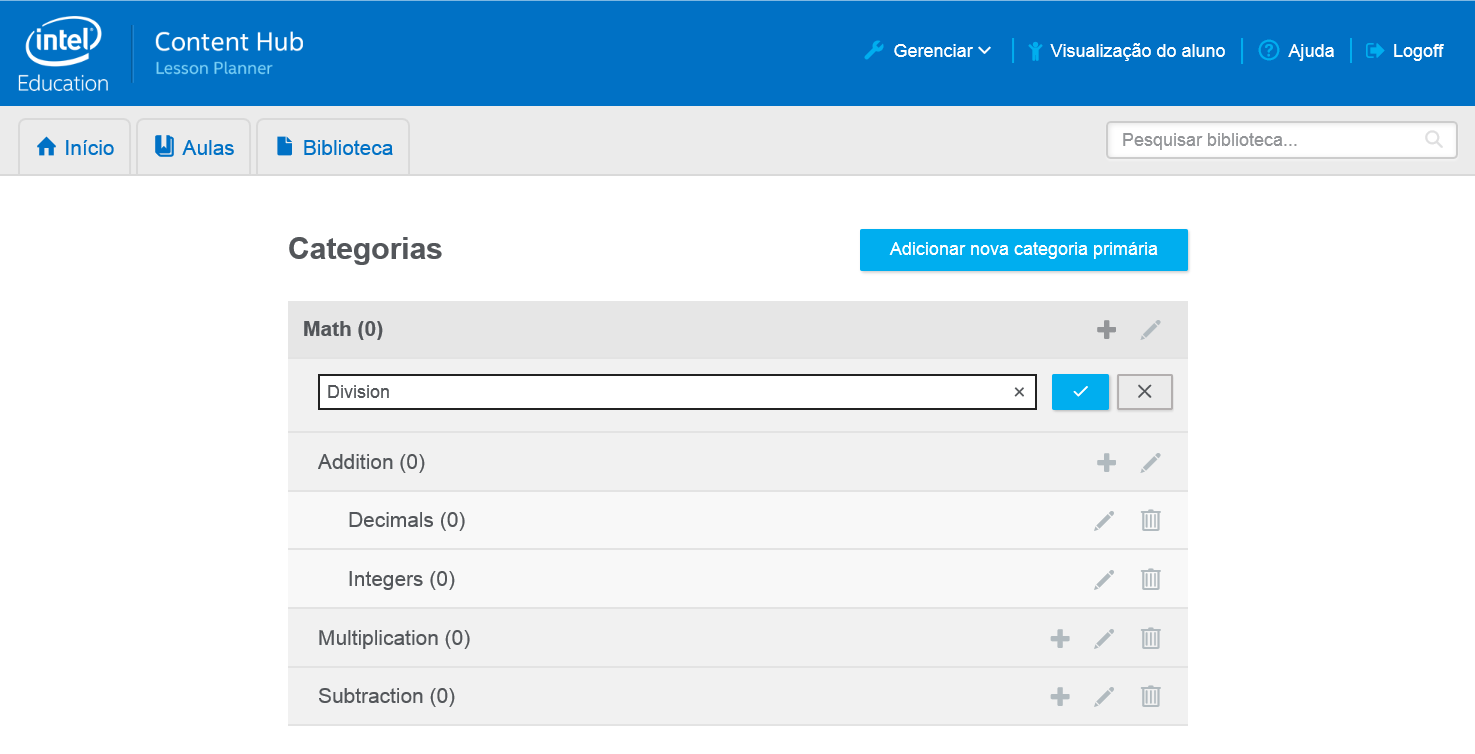Clear the Division text with small x
Viewport: 1475px width, 754px height.
[x=1019, y=392]
